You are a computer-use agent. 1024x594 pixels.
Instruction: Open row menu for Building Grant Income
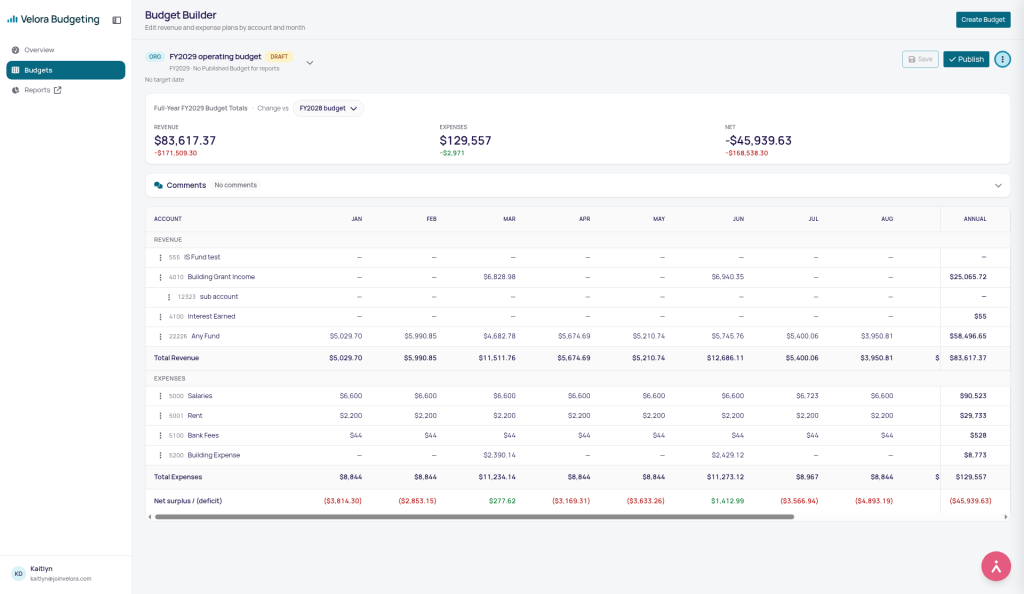[x=161, y=277]
